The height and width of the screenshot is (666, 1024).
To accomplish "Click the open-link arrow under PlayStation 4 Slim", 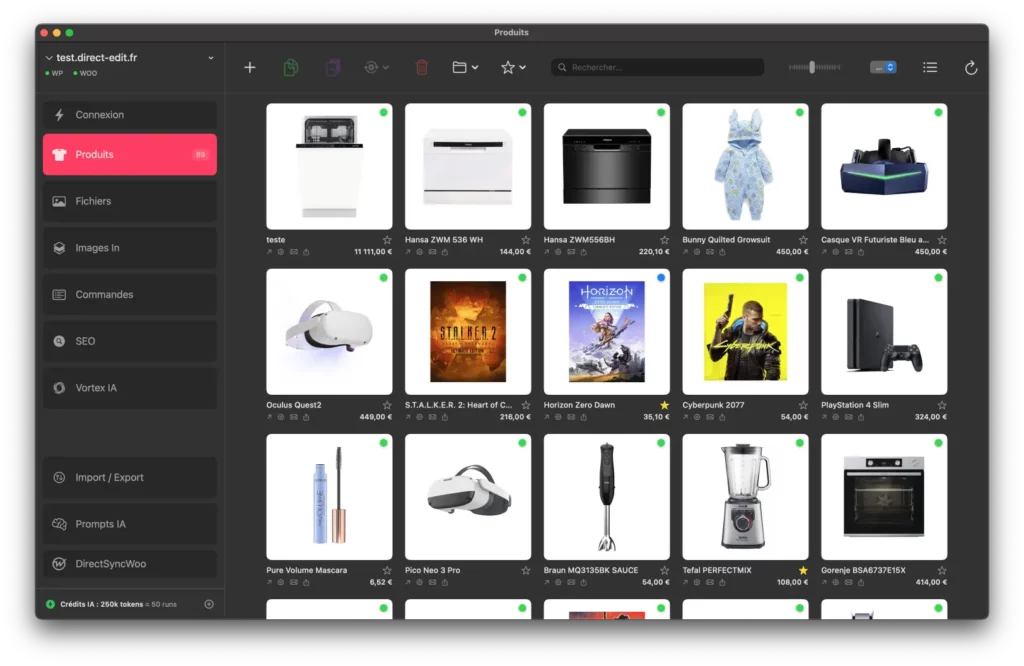I will coord(824,417).
